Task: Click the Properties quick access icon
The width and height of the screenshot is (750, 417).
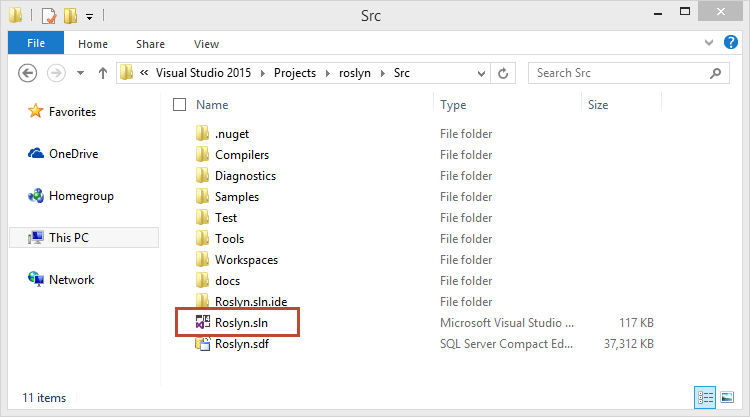Action: [x=49, y=16]
